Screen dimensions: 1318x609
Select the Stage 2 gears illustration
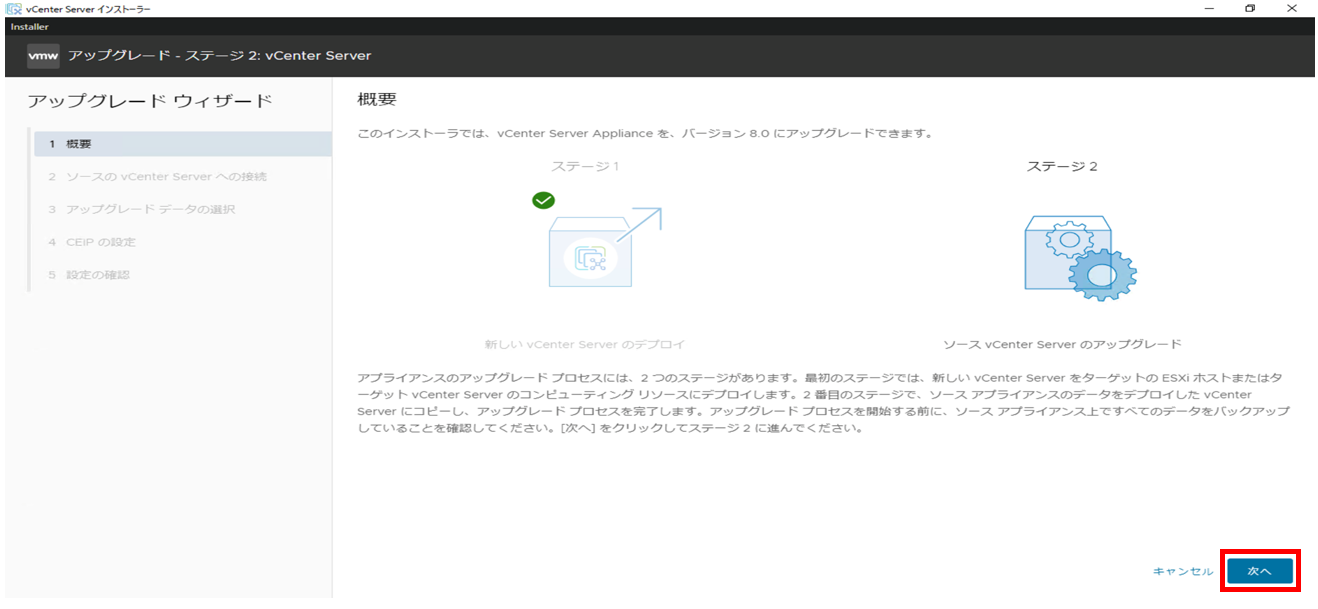(1080, 257)
